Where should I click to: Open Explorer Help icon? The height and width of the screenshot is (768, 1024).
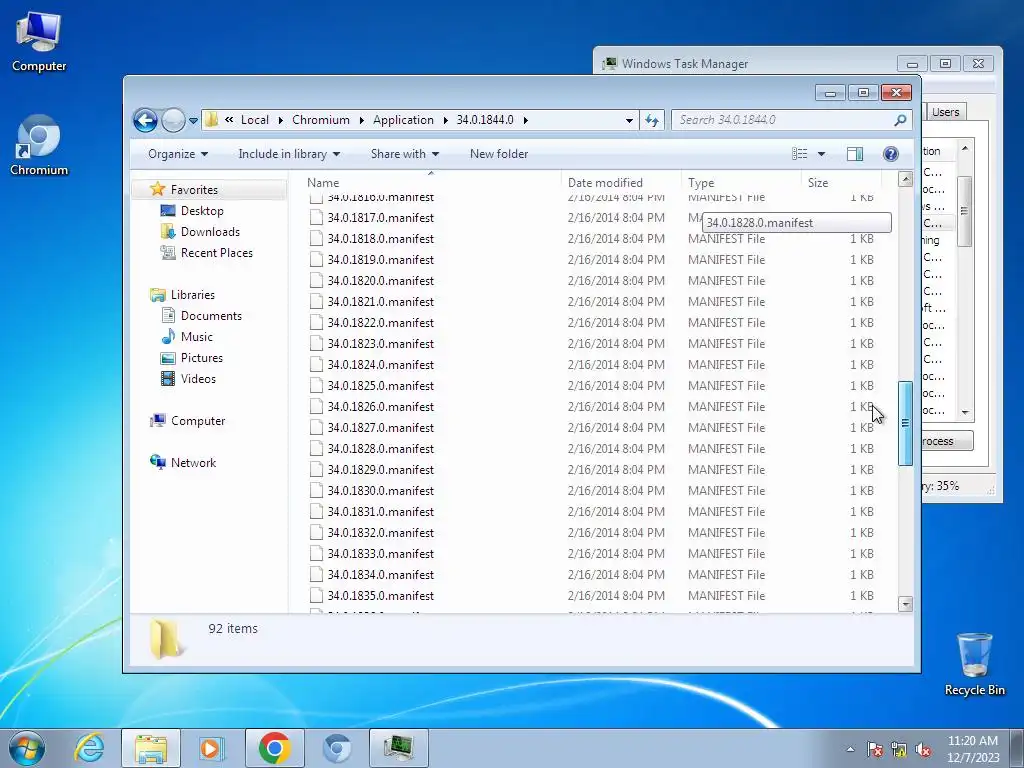tap(890, 153)
